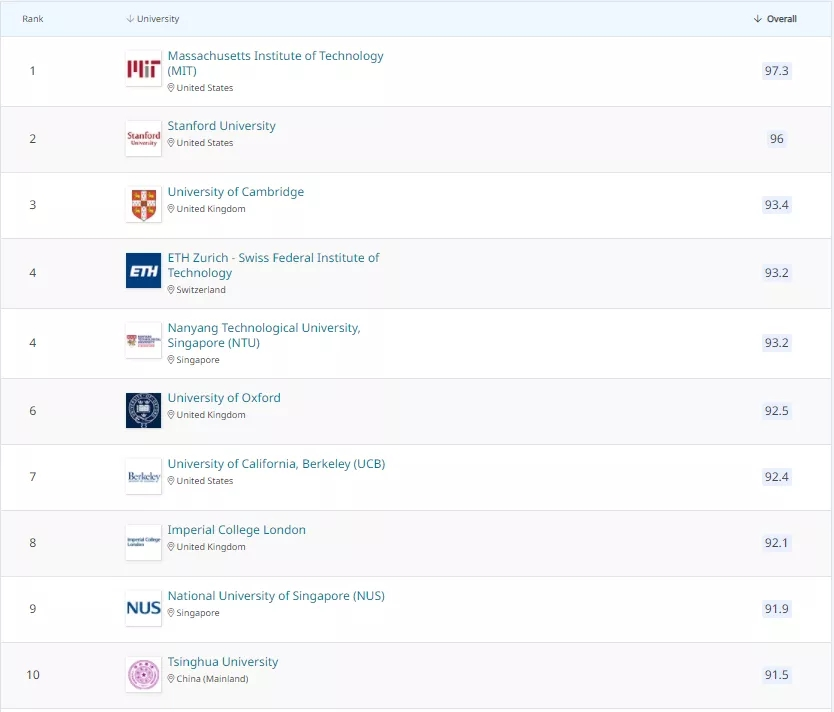Click the University of Oxford crest
The image size is (834, 712).
pyautogui.click(x=143, y=410)
